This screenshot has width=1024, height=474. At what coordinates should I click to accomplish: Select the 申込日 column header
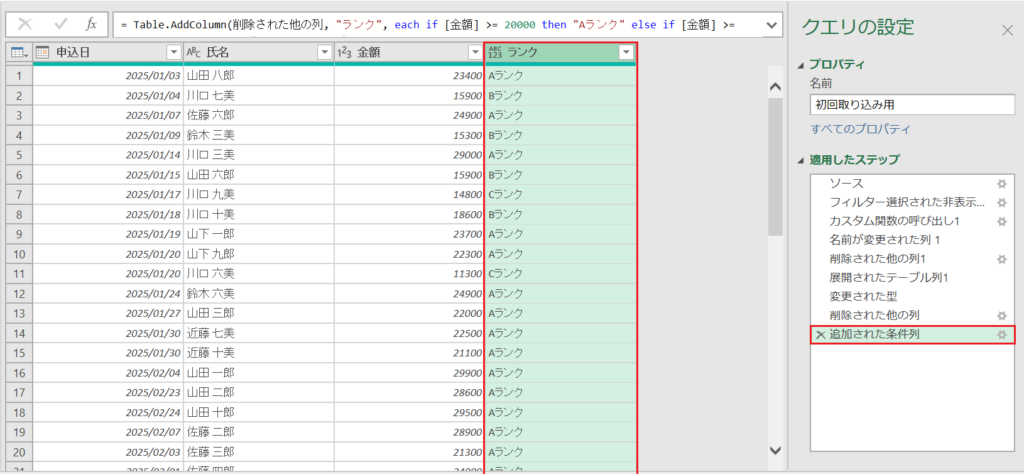tap(108, 53)
